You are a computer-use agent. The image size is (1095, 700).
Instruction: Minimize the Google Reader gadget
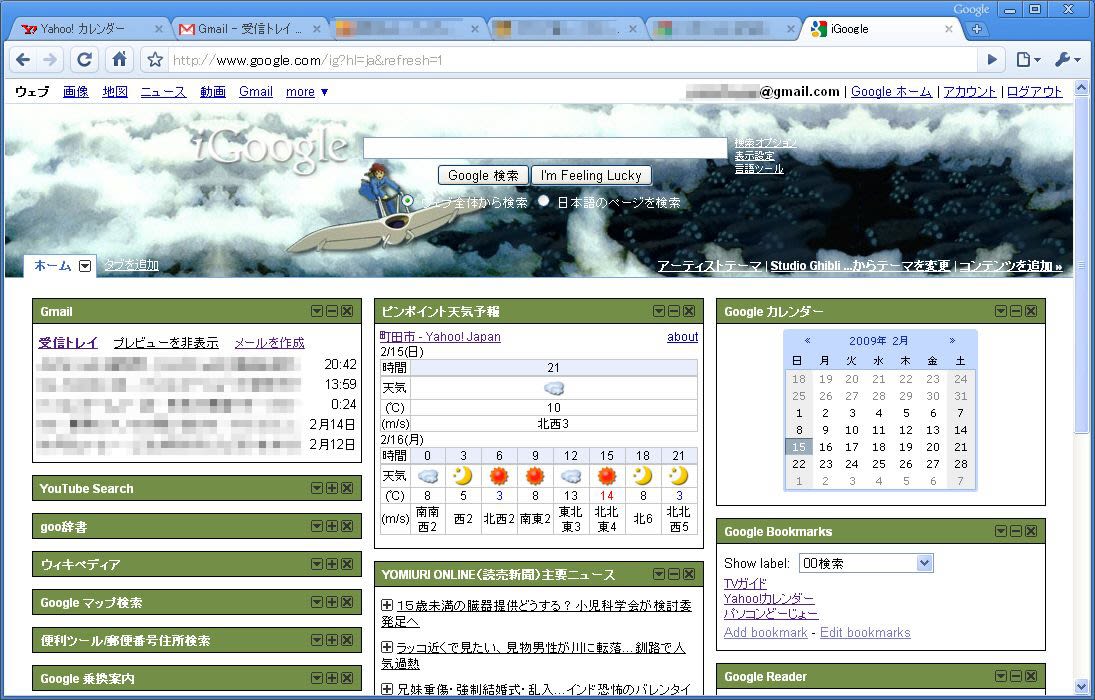coord(1016,676)
